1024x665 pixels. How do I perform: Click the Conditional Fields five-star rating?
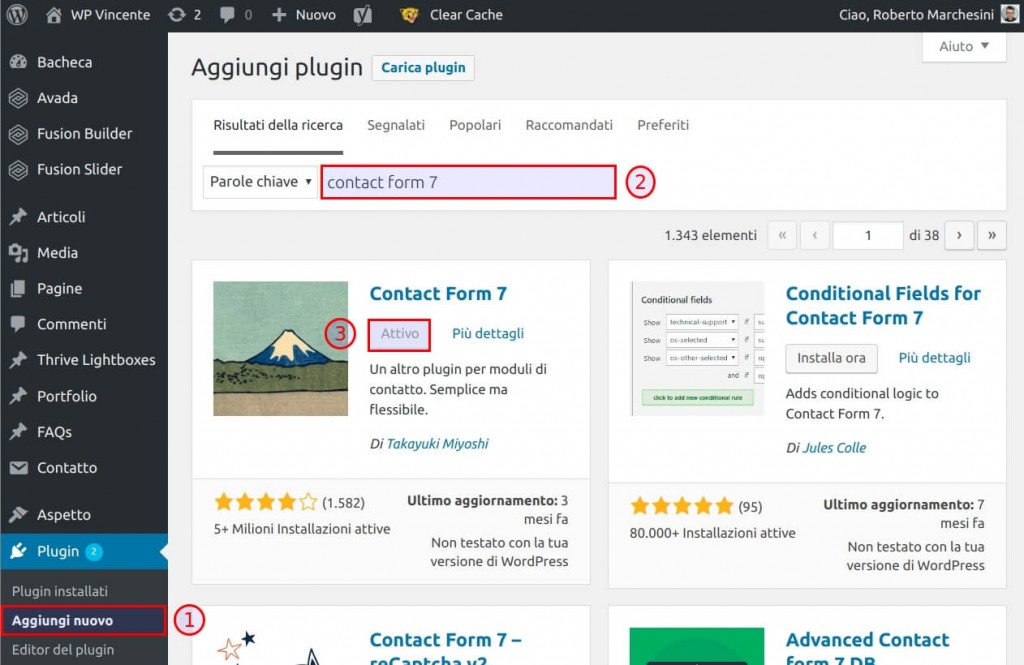[x=682, y=506]
